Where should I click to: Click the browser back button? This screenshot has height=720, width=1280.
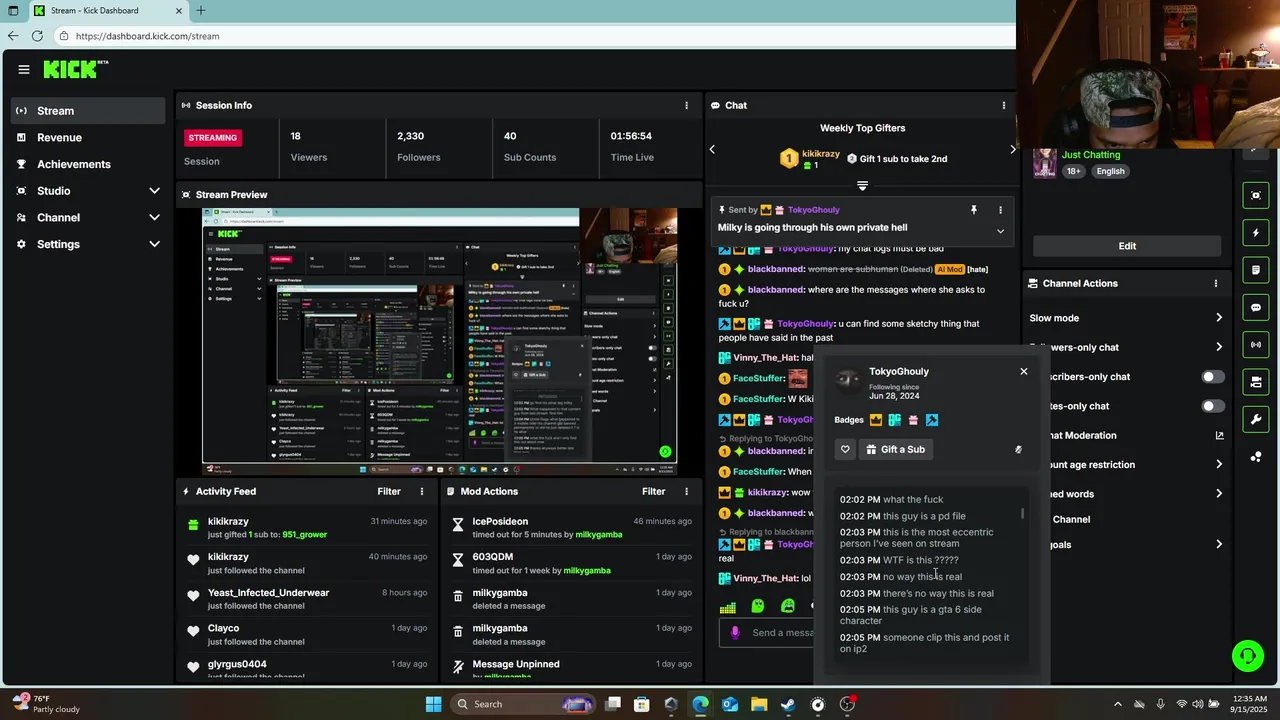[x=12, y=36]
